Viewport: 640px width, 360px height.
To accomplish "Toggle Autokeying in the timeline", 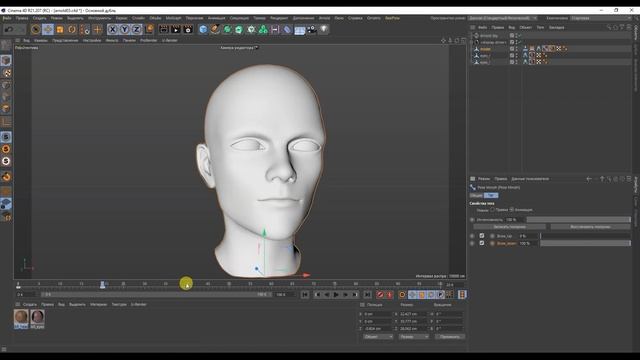I will tap(390, 294).
